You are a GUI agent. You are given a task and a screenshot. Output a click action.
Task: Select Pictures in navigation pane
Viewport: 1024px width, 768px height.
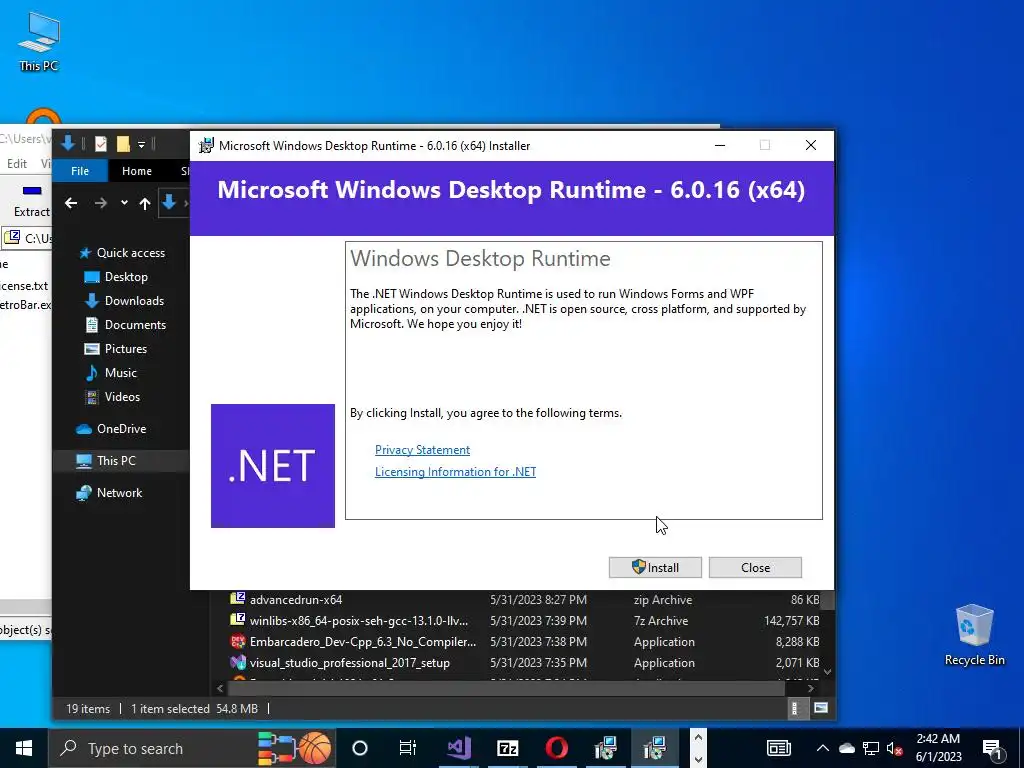(125, 349)
